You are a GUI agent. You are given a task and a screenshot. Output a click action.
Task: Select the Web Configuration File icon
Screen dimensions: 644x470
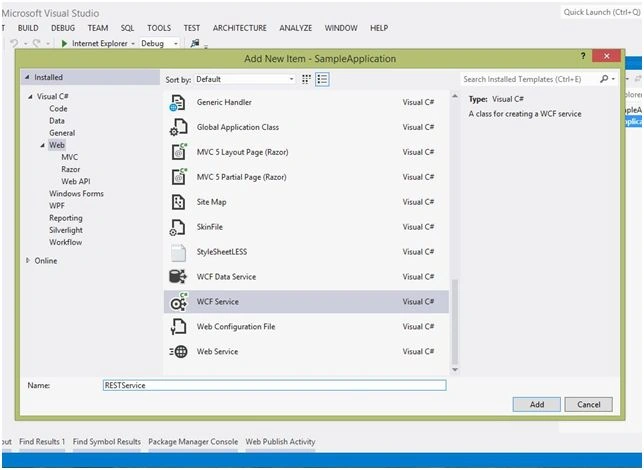[178, 327]
